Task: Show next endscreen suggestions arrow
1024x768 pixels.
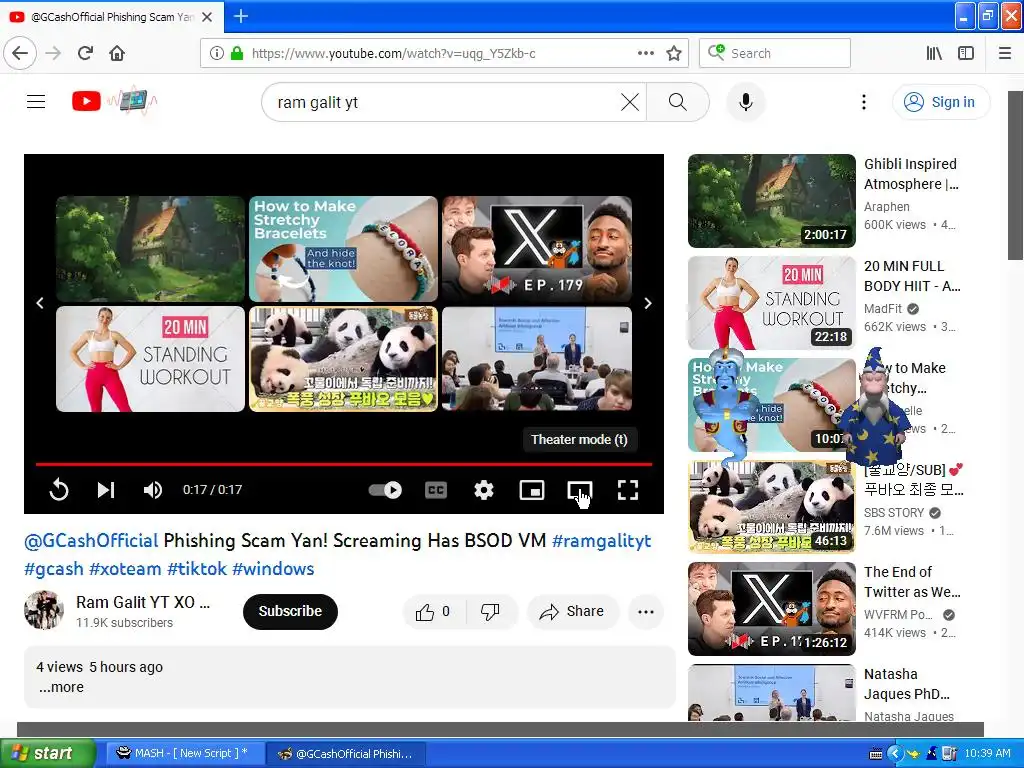Action: pos(648,303)
